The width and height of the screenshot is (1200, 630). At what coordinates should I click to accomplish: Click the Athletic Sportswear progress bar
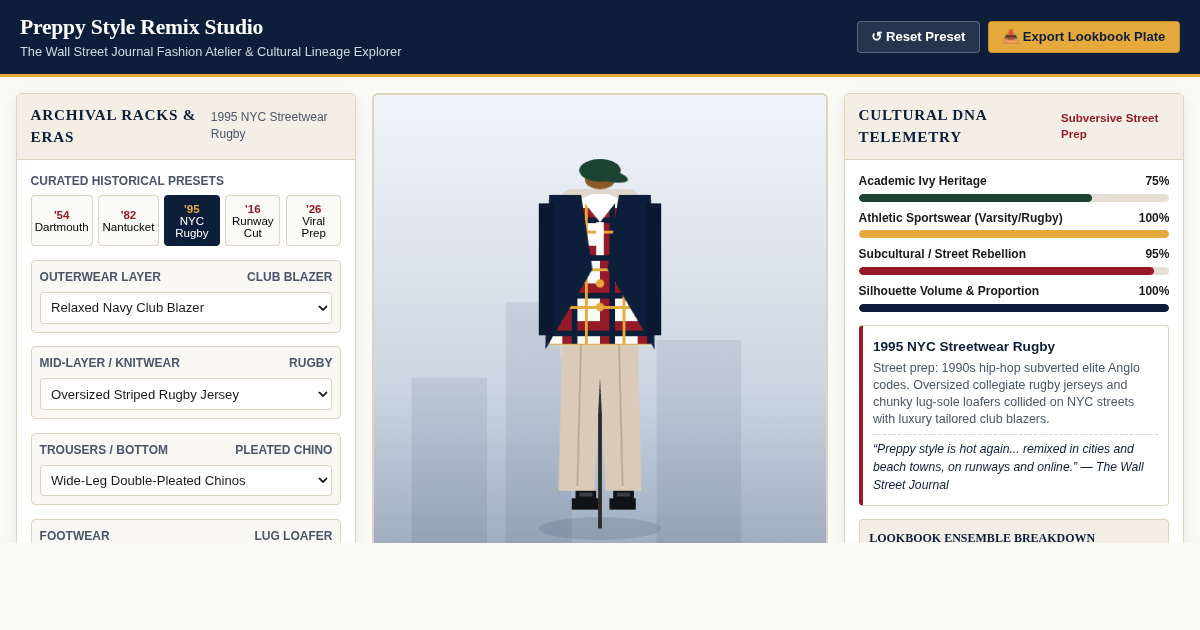click(1014, 234)
